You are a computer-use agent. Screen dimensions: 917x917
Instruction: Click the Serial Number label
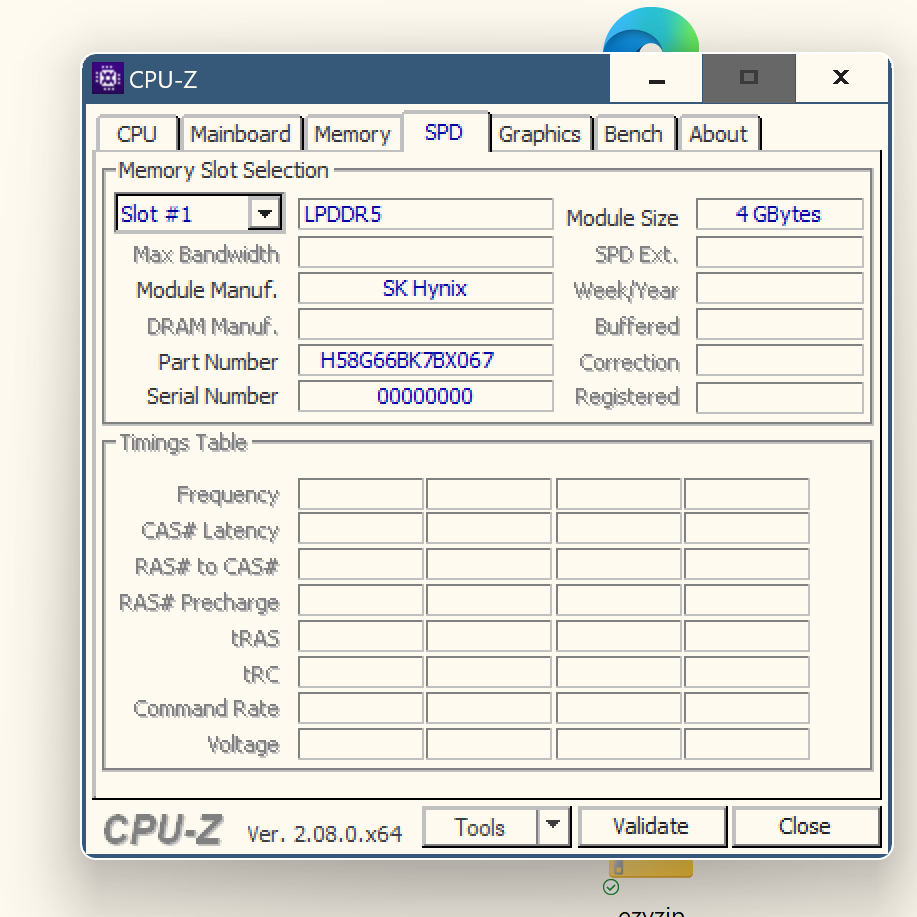(212, 396)
